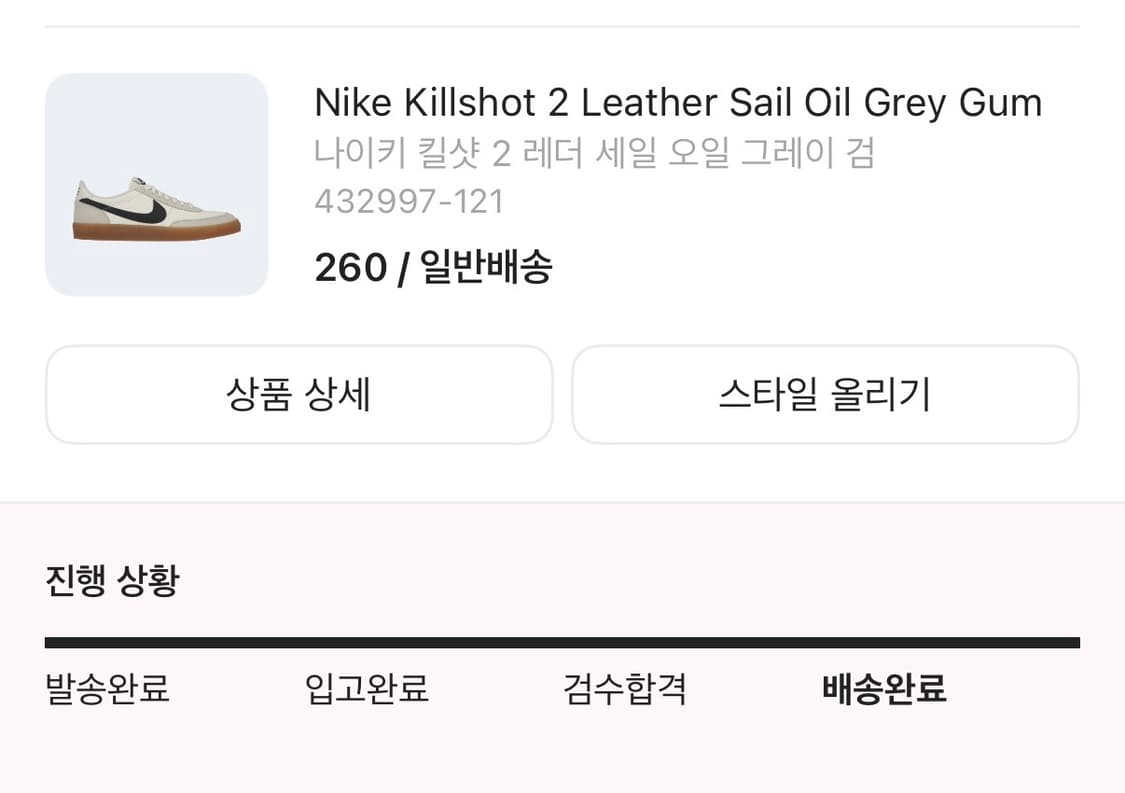This screenshot has height=793, width=1125.
Task: Click the gum sole of the shoe image
Action: 156,231
